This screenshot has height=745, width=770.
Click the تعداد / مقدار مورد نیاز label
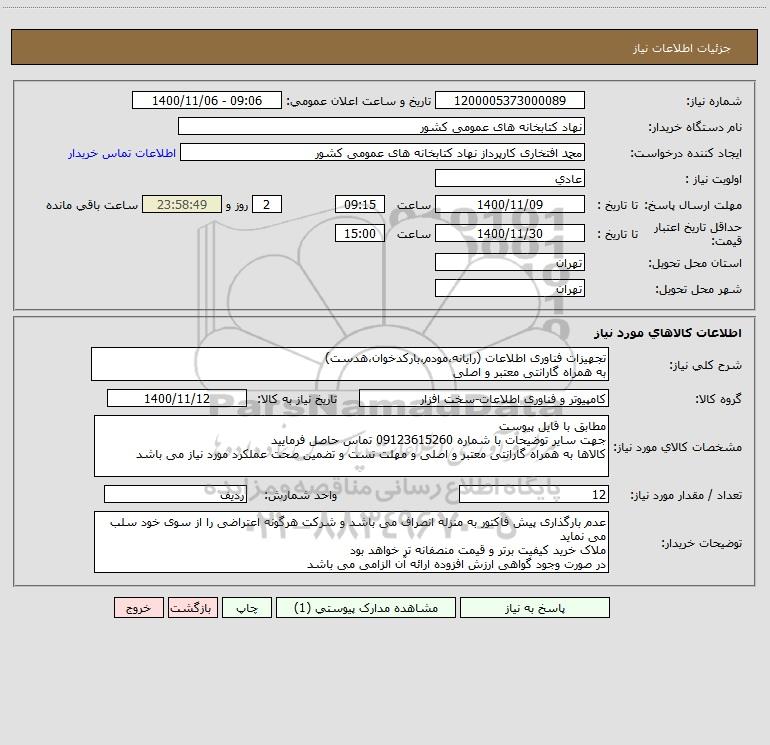pyautogui.click(x=686, y=495)
